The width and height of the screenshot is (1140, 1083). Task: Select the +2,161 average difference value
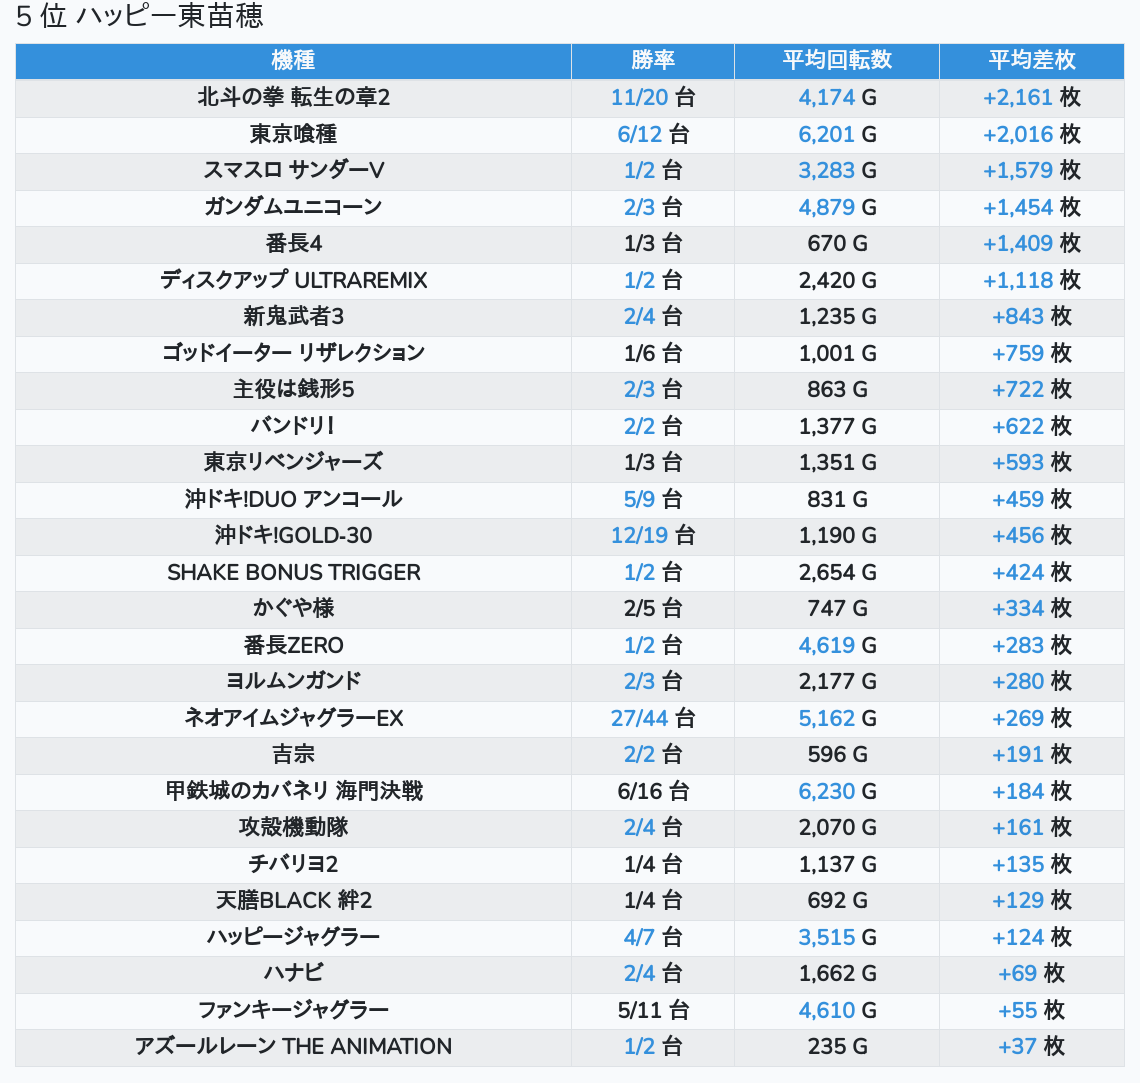click(1017, 98)
